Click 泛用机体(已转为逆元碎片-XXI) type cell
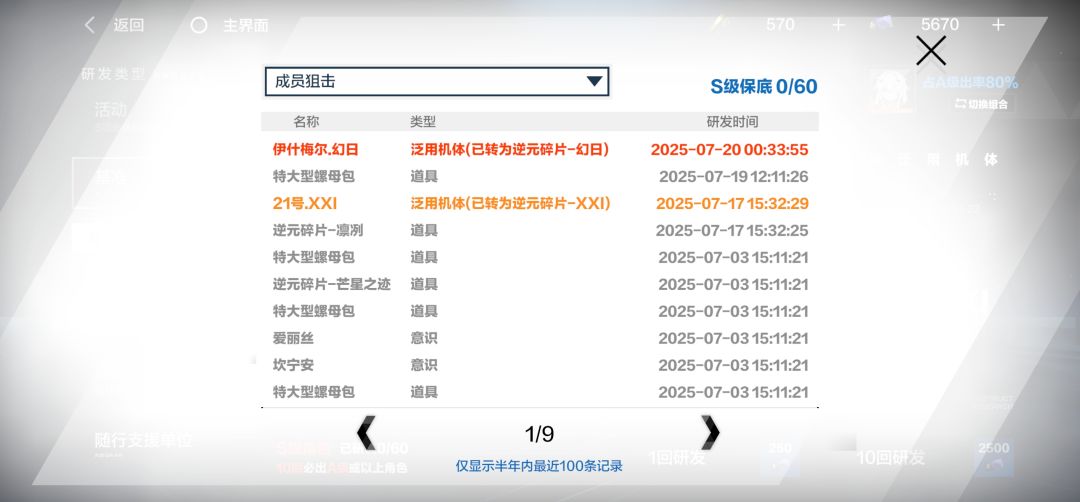Screen dimensions: 1080x502 (x=510, y=204)
